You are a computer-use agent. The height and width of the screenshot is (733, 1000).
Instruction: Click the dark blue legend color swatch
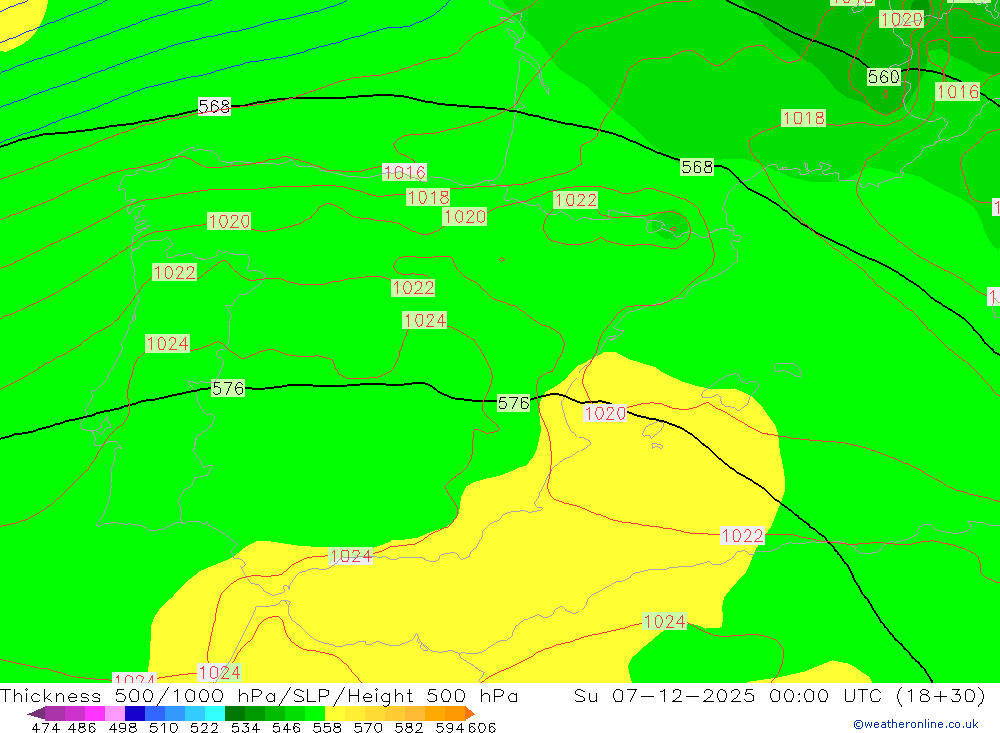tap(135, 713)
